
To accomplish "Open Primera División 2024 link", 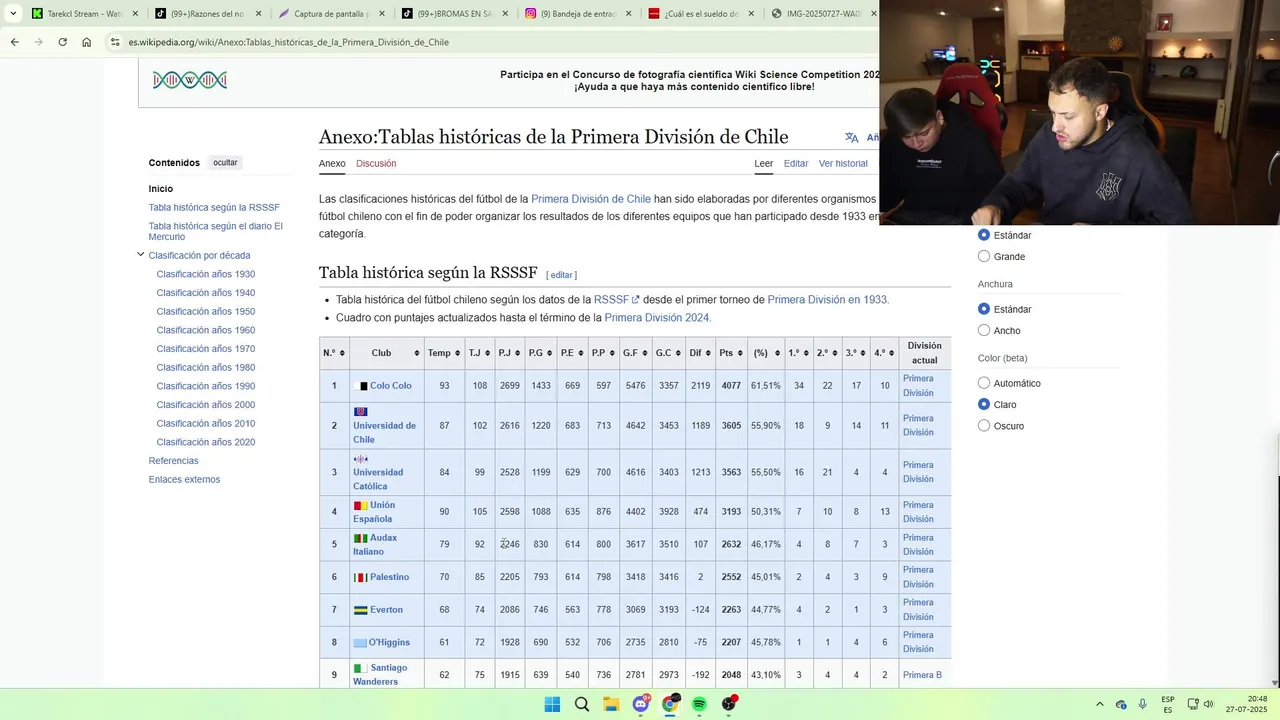I will [657, 318].
